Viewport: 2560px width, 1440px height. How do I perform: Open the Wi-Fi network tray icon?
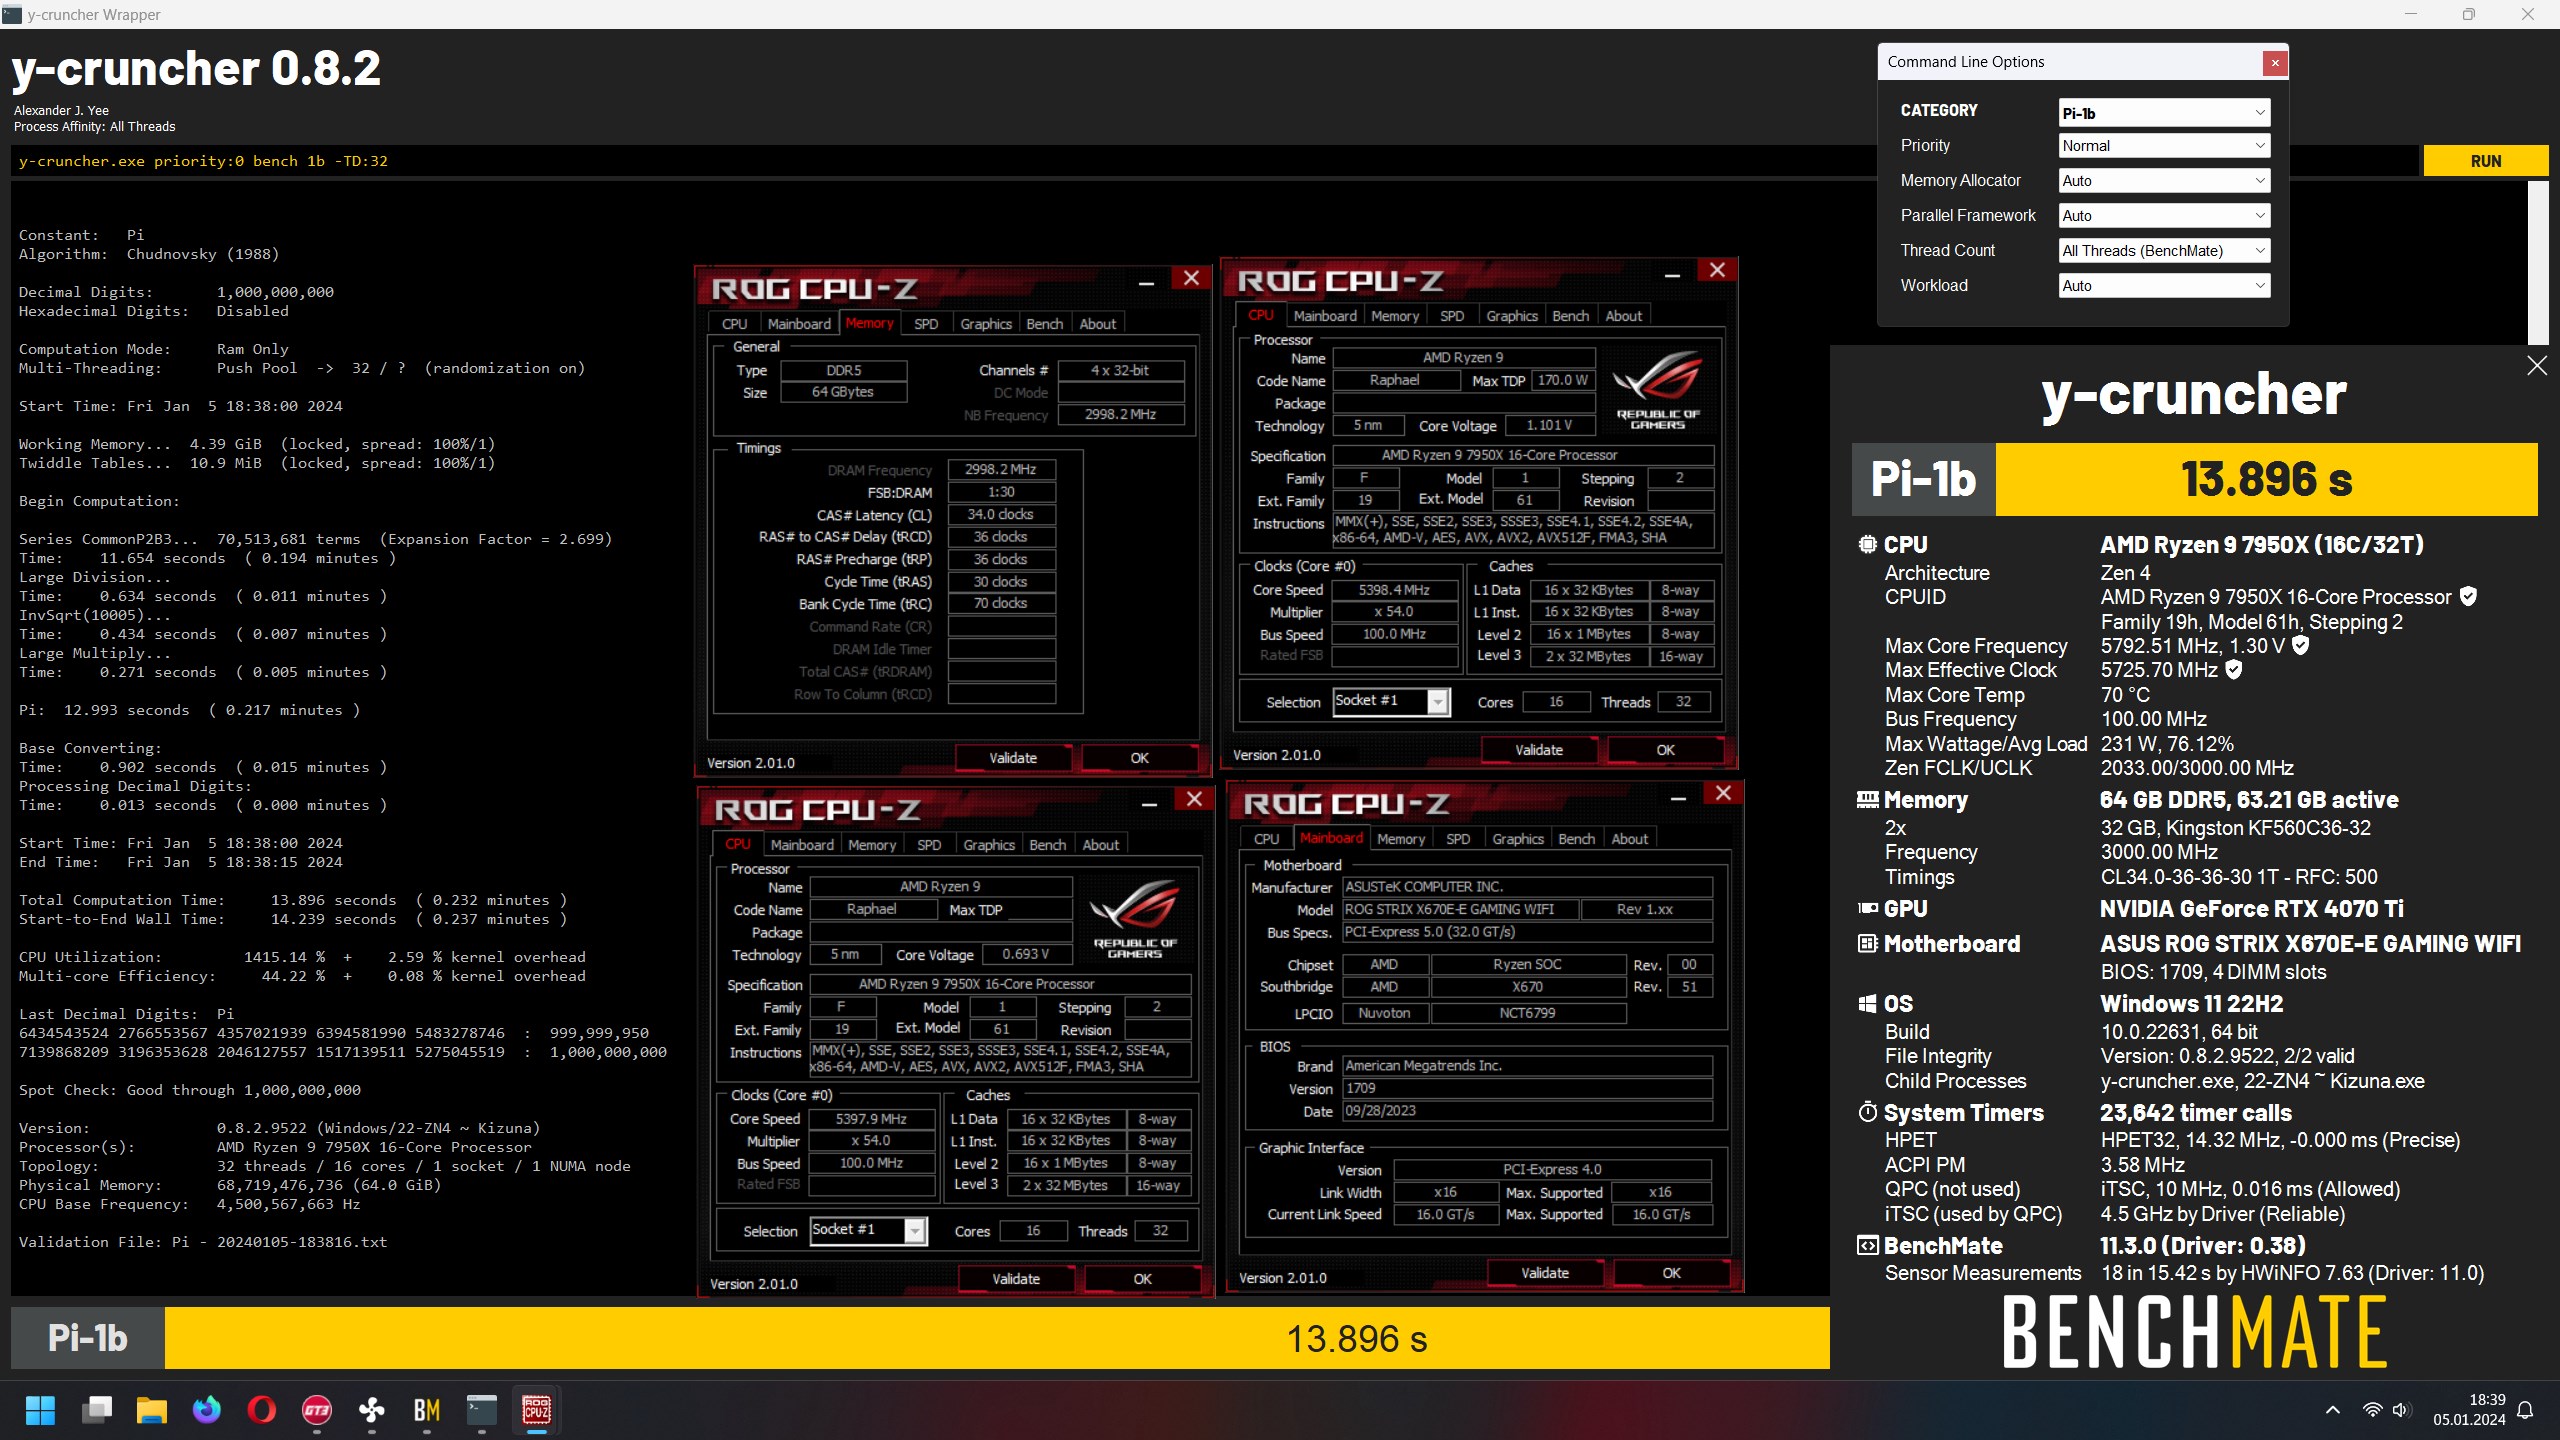tap(2372, 1410)
